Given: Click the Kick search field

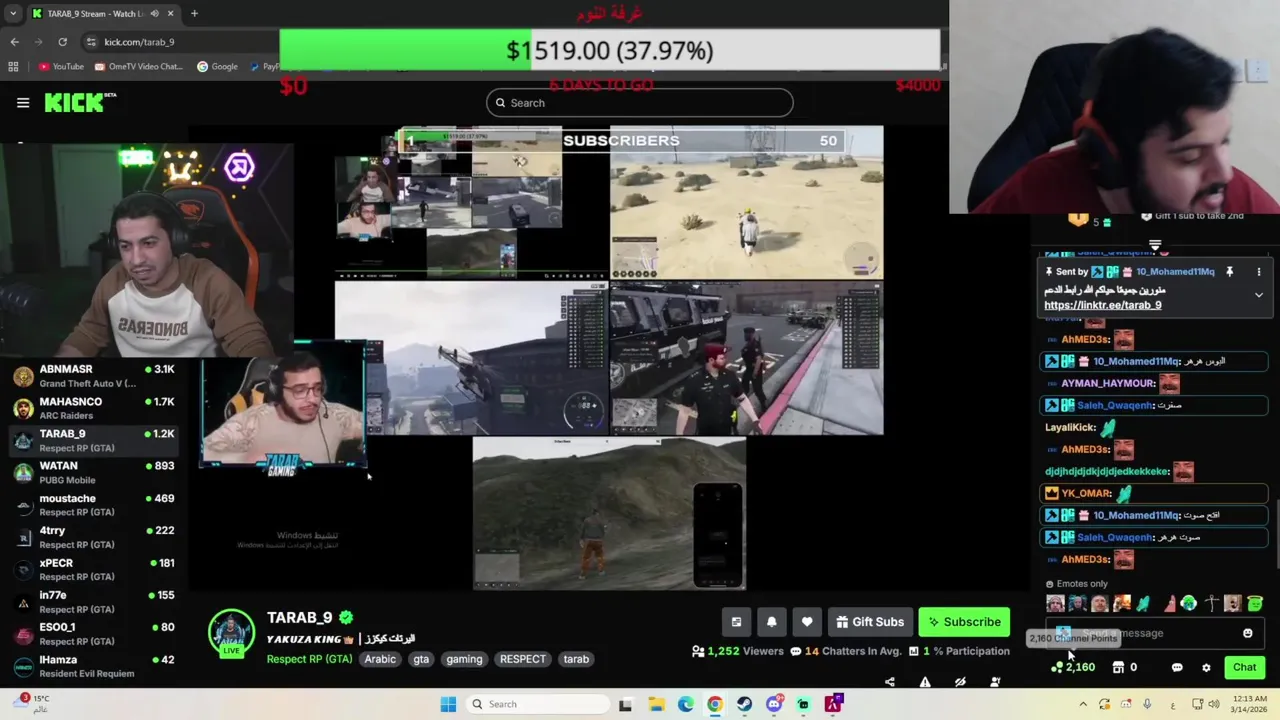Looking at the screenshot, I should coord(640,103).
